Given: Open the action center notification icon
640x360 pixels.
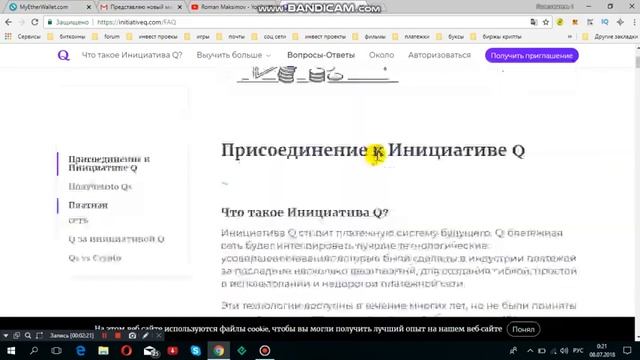Looking at the screenshot, I should pos(627,351).
